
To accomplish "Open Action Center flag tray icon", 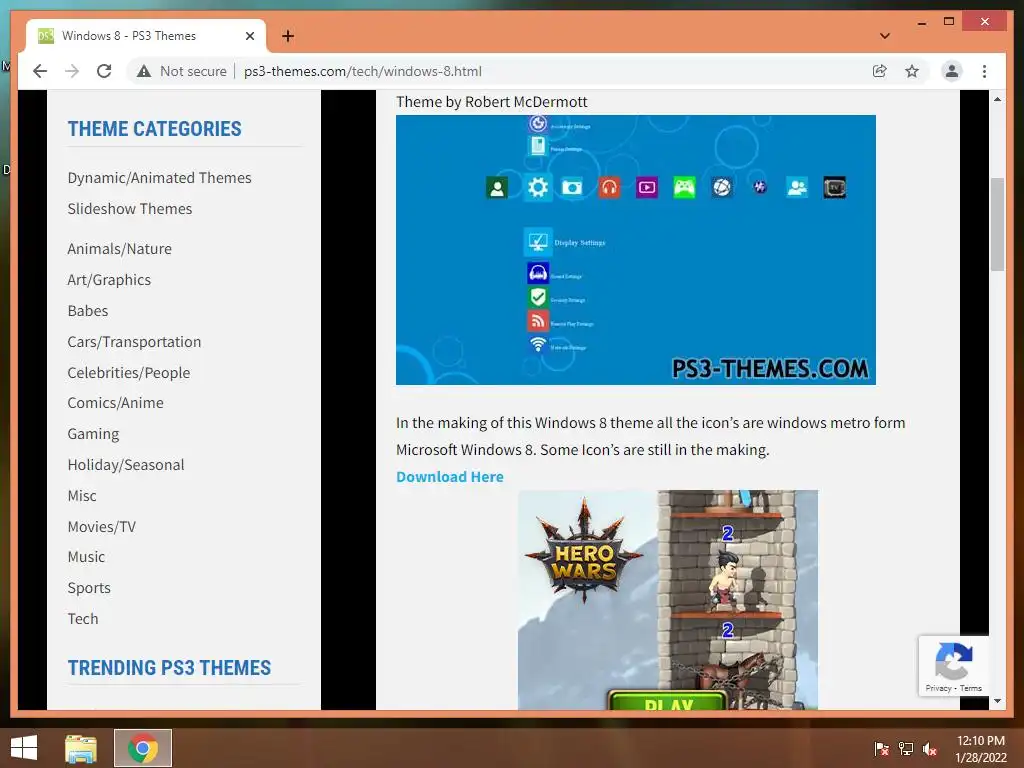I will pos(882,749).
